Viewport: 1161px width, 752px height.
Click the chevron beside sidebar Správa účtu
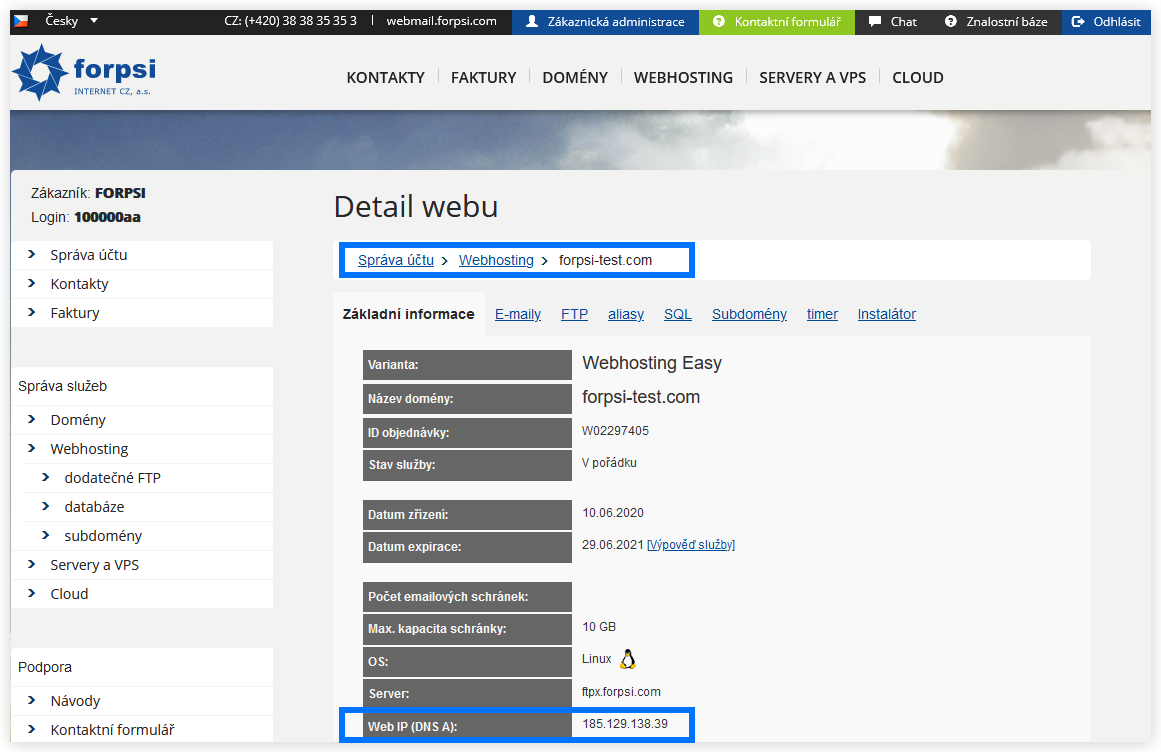pyautogui.click(x=31, y=254)
